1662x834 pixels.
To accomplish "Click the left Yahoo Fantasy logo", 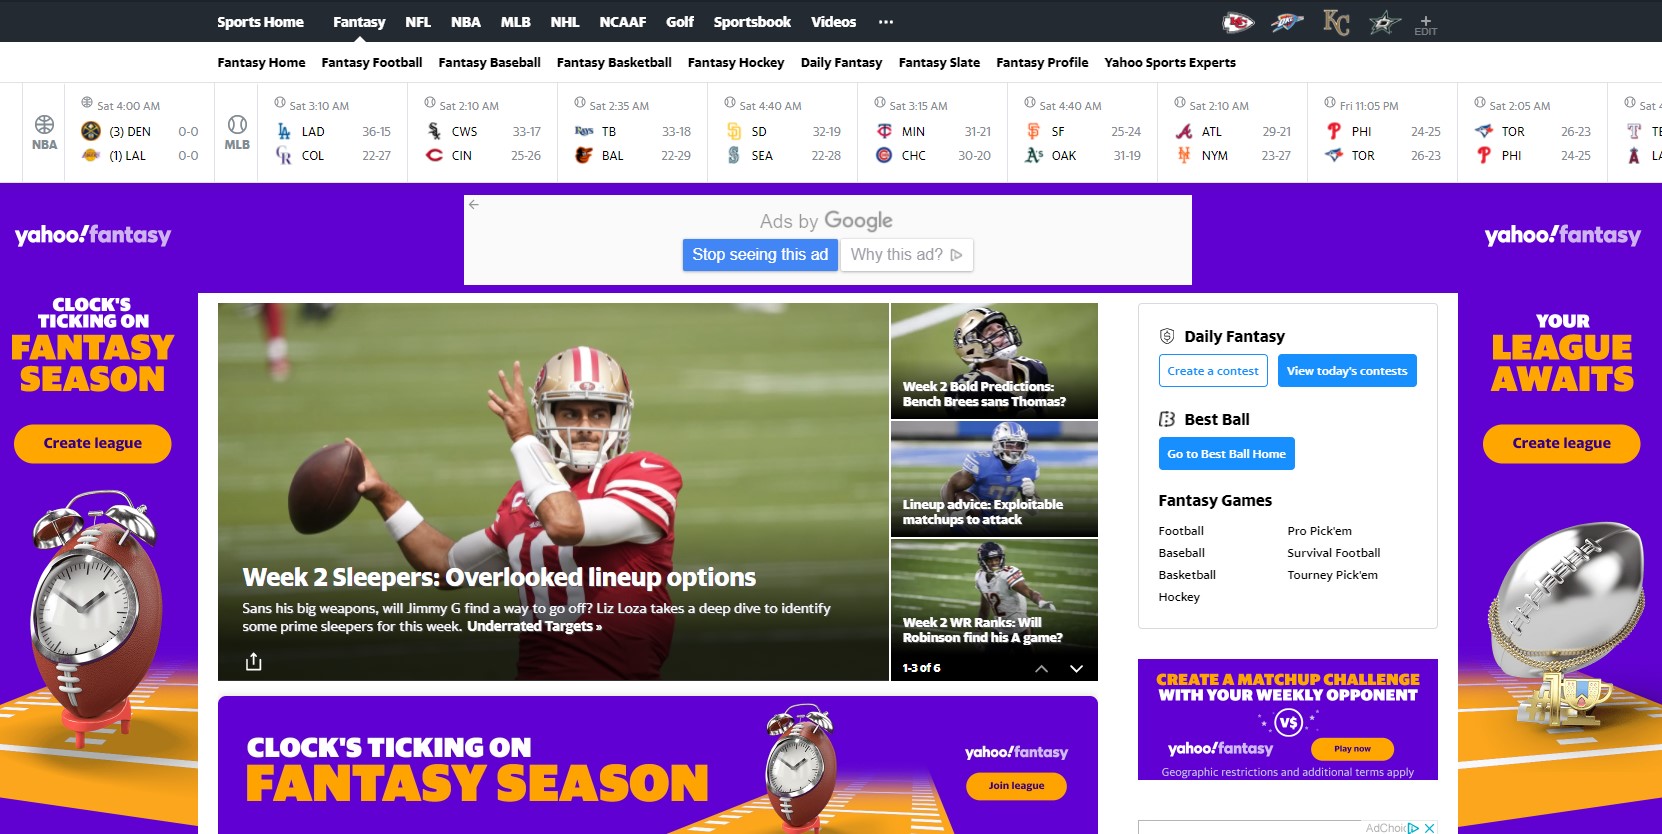I will coord(93,235).
